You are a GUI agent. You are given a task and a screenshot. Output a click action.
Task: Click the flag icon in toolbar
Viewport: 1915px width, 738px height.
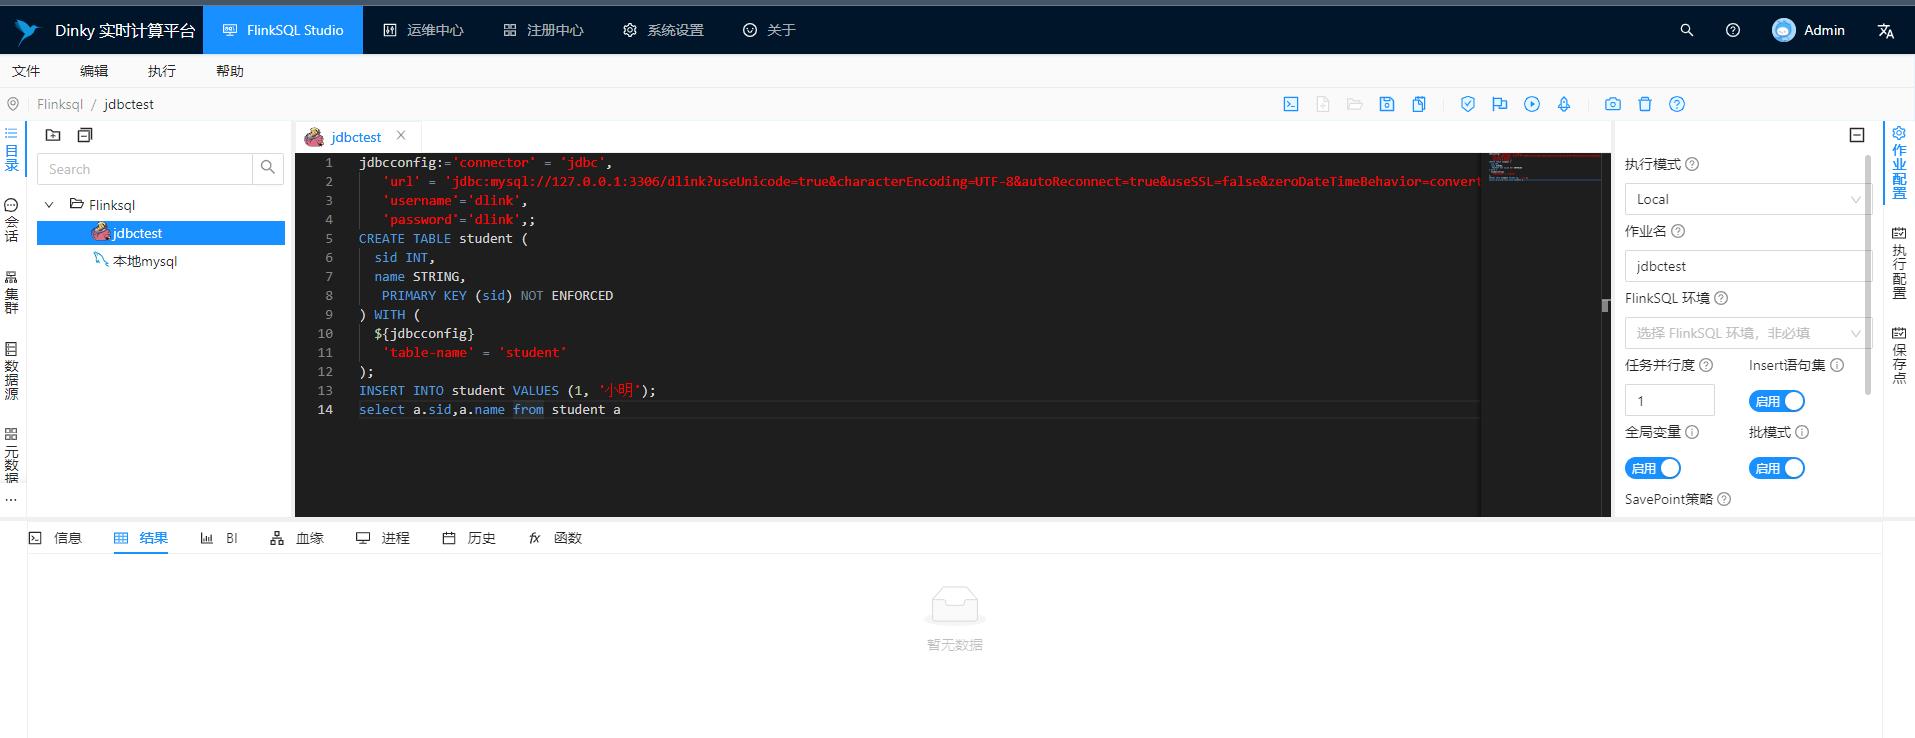pos(1500,104)
